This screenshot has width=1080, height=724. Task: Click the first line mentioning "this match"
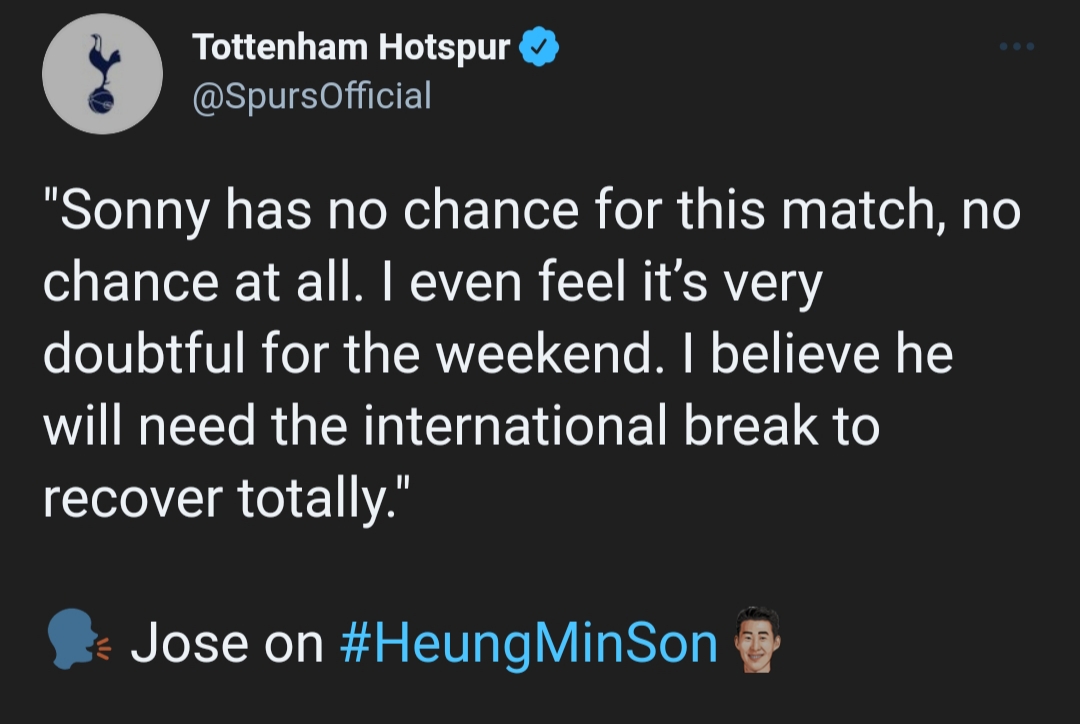[530, 213]
